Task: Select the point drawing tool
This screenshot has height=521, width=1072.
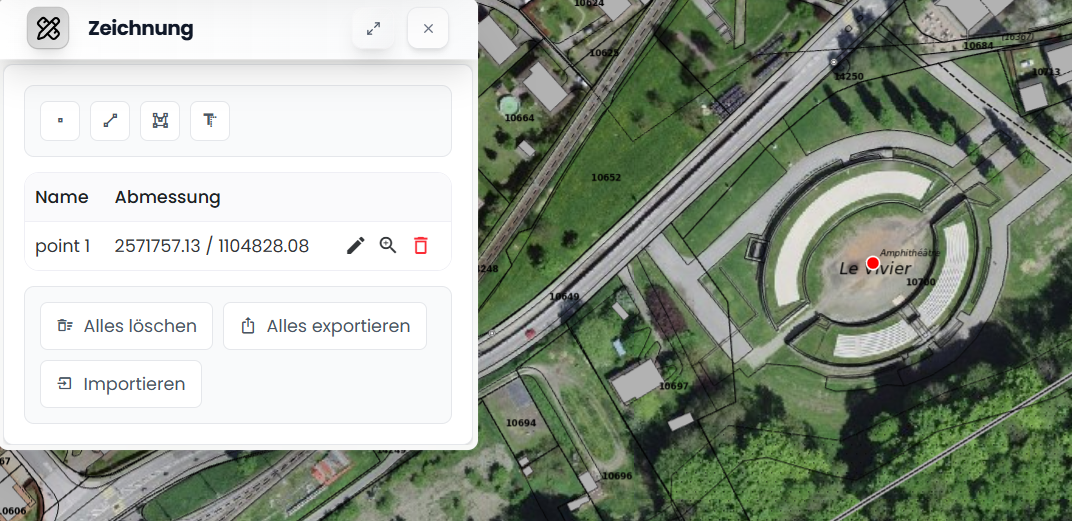Action: click(x=60, y=121)
